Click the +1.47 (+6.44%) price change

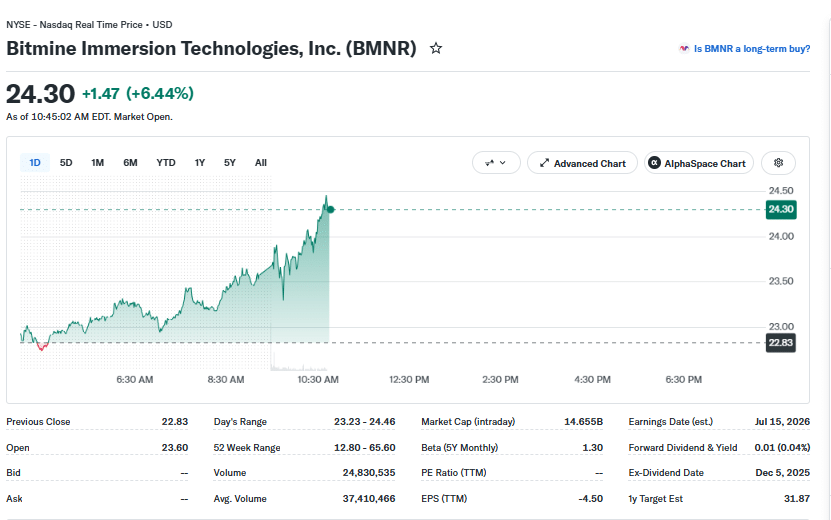138,94
